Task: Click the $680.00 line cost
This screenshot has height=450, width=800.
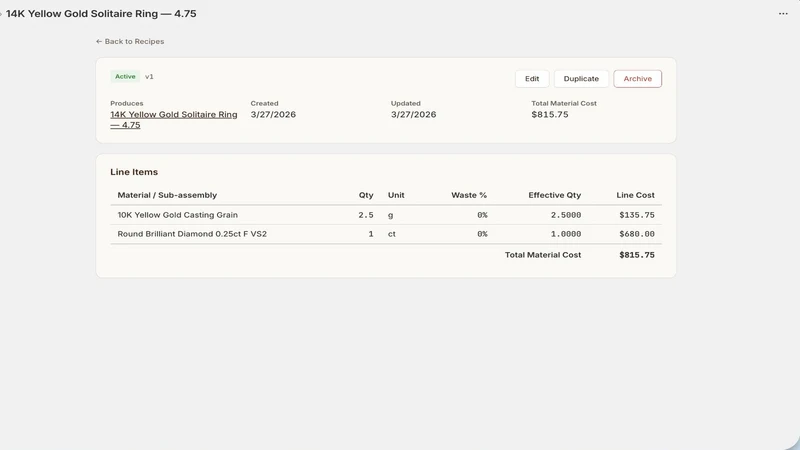Action: (x=637, y=234)
